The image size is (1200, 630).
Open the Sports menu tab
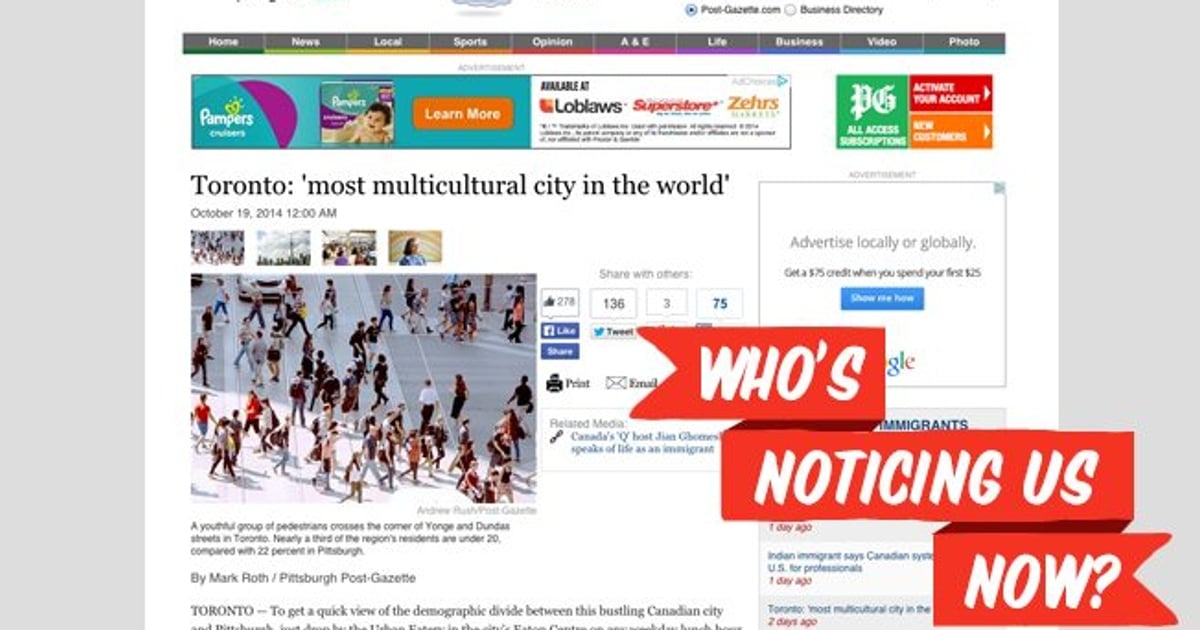[470, 42]
